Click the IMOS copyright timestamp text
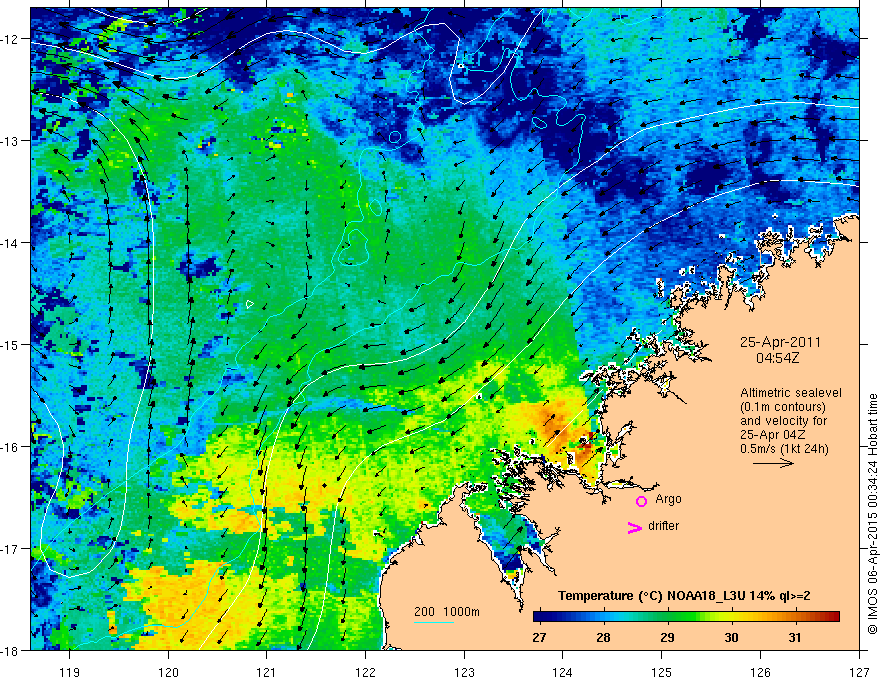Screen dimensions: 880x680 pos(872,515)
